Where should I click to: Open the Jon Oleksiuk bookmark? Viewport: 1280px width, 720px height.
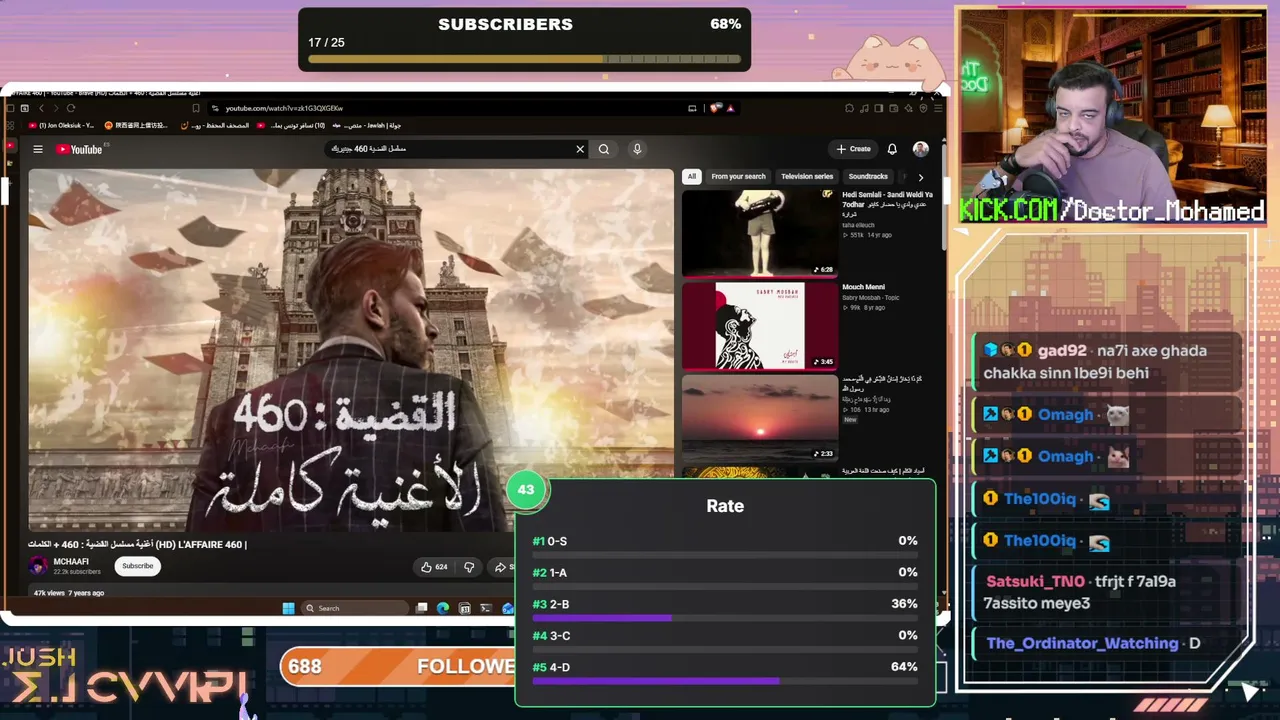click(x=61, y=125)
